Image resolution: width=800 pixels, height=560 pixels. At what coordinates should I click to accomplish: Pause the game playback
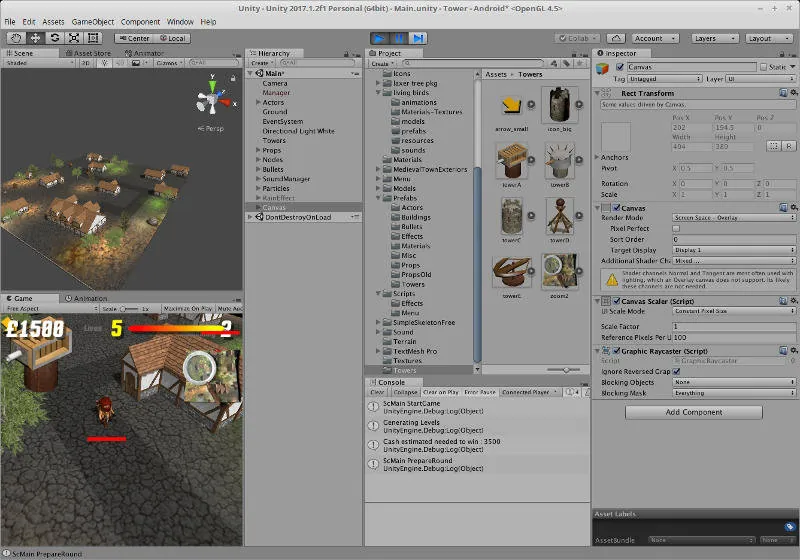398,38
